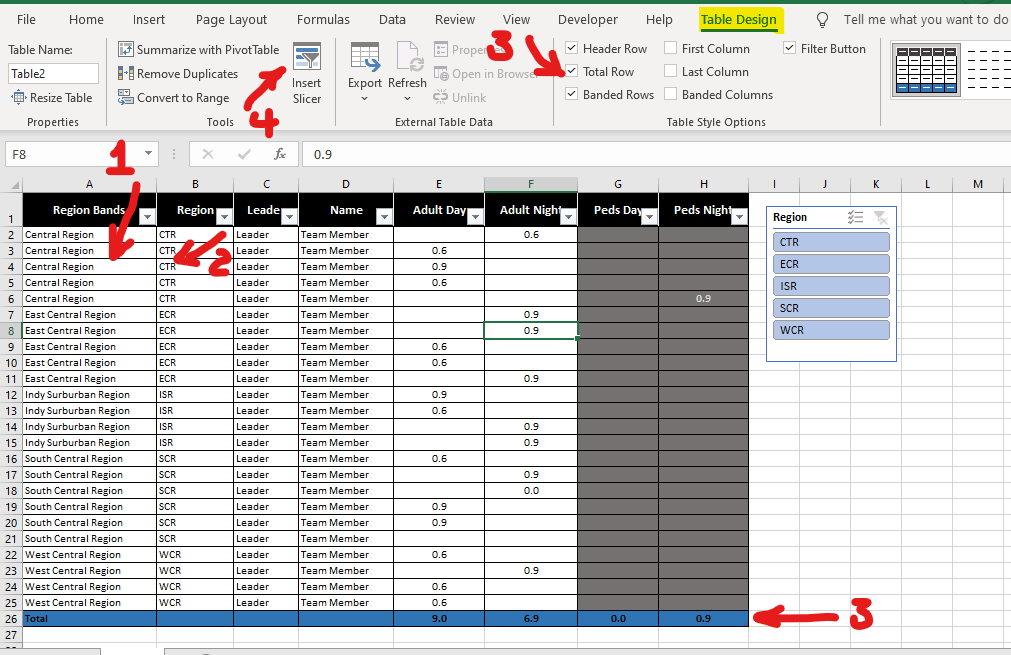The width and height of the screenshot is (1011, 655).
Task: Select the black banded table style thumbnail
Action: coord(926,70)
